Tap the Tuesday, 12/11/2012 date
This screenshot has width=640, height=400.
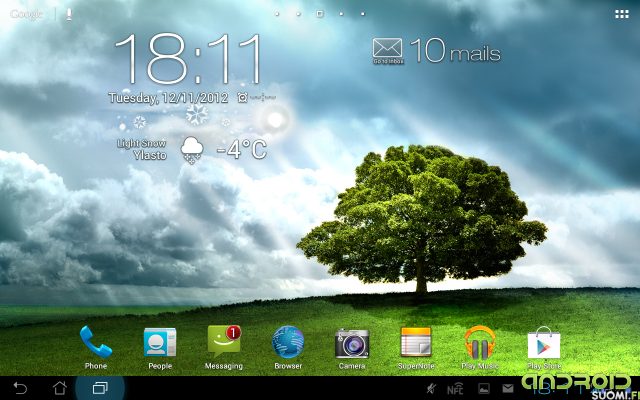[x=168, y=98]
